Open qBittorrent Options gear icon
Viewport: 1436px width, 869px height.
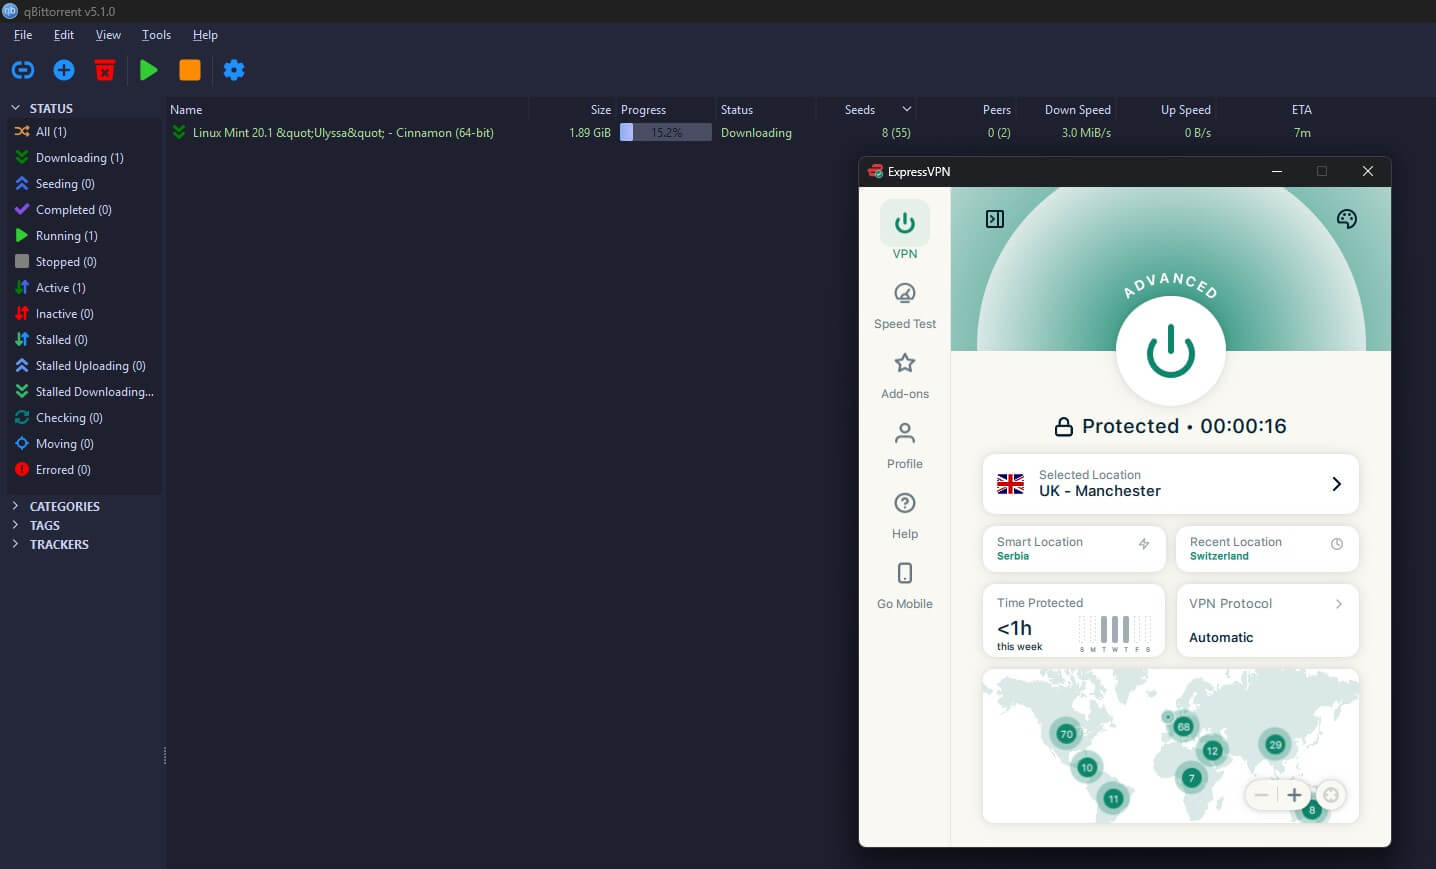[x=234, y=70]
